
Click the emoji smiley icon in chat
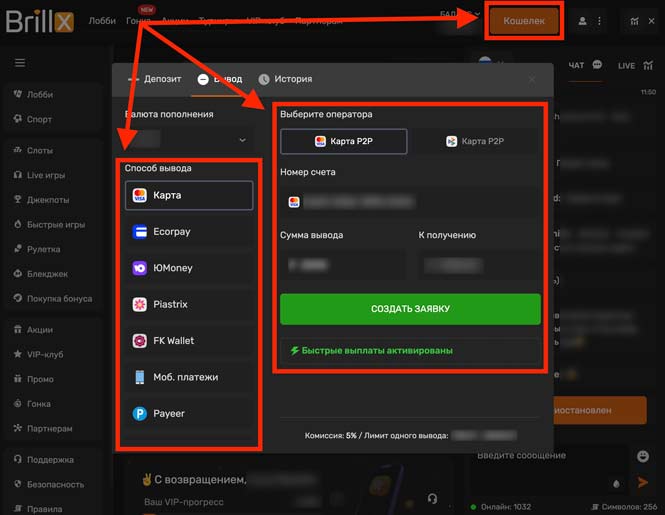643,456
